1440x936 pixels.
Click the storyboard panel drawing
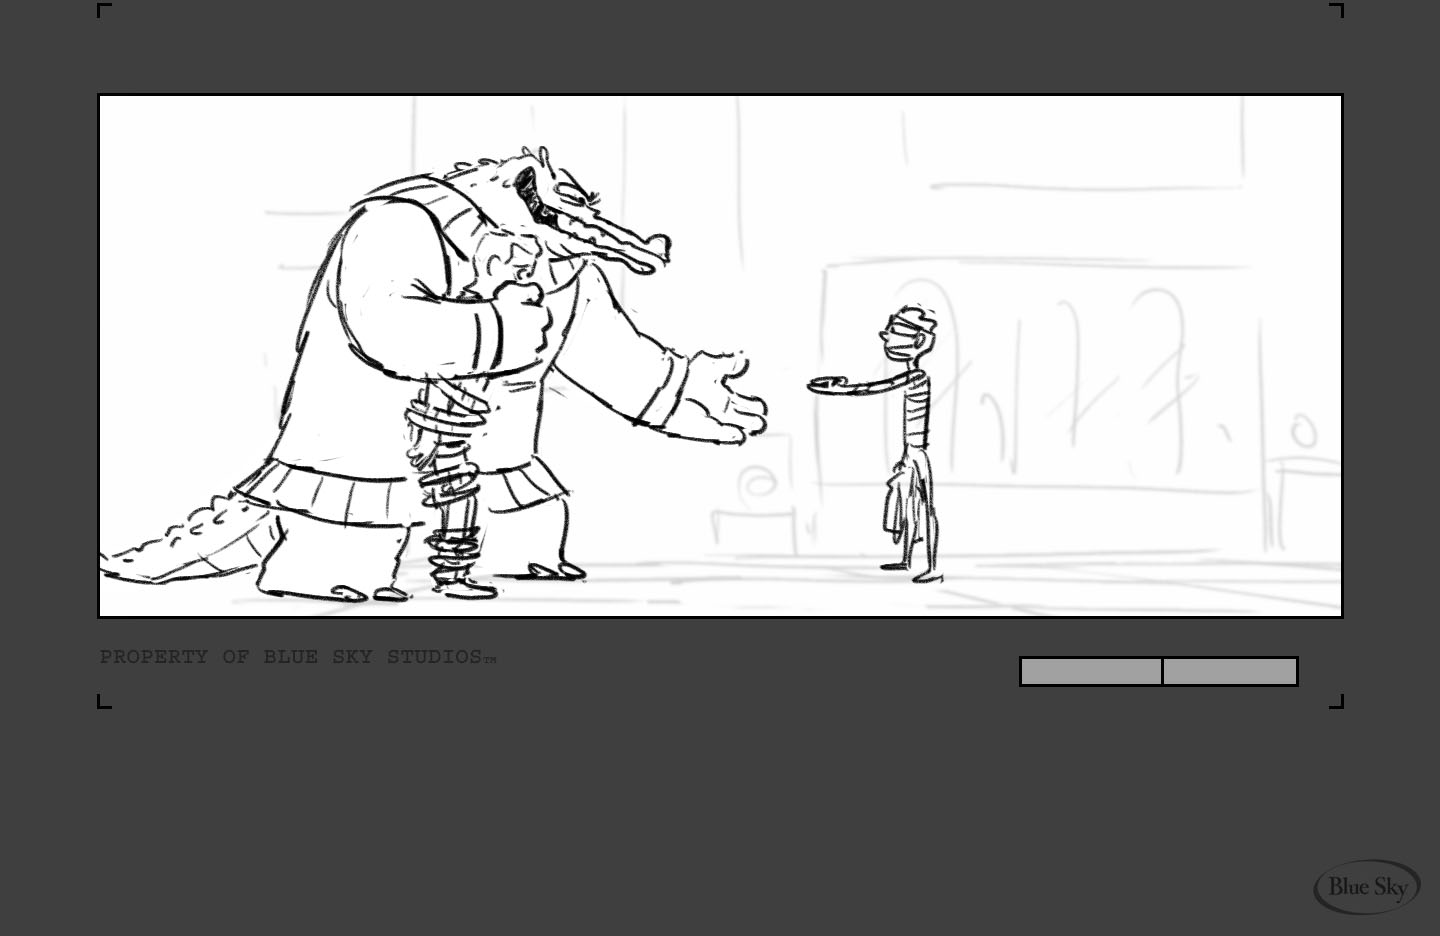pyautogui.click(x=720, y=356)
